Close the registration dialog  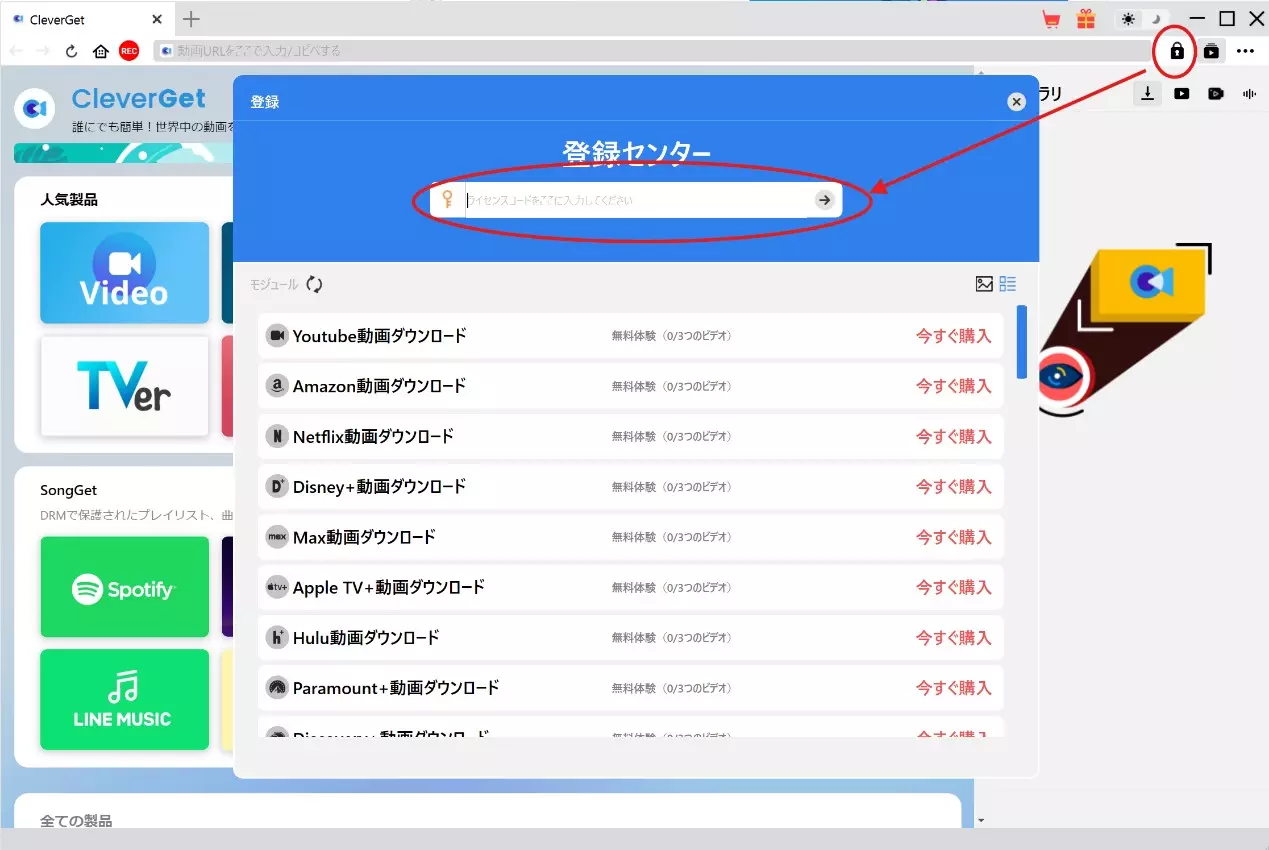1016,101
